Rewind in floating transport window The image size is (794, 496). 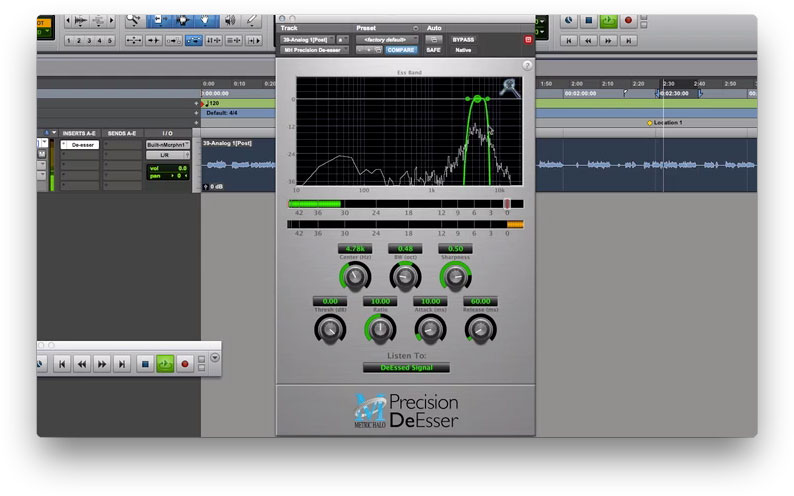pyautogui.click(x=82, y=364)
